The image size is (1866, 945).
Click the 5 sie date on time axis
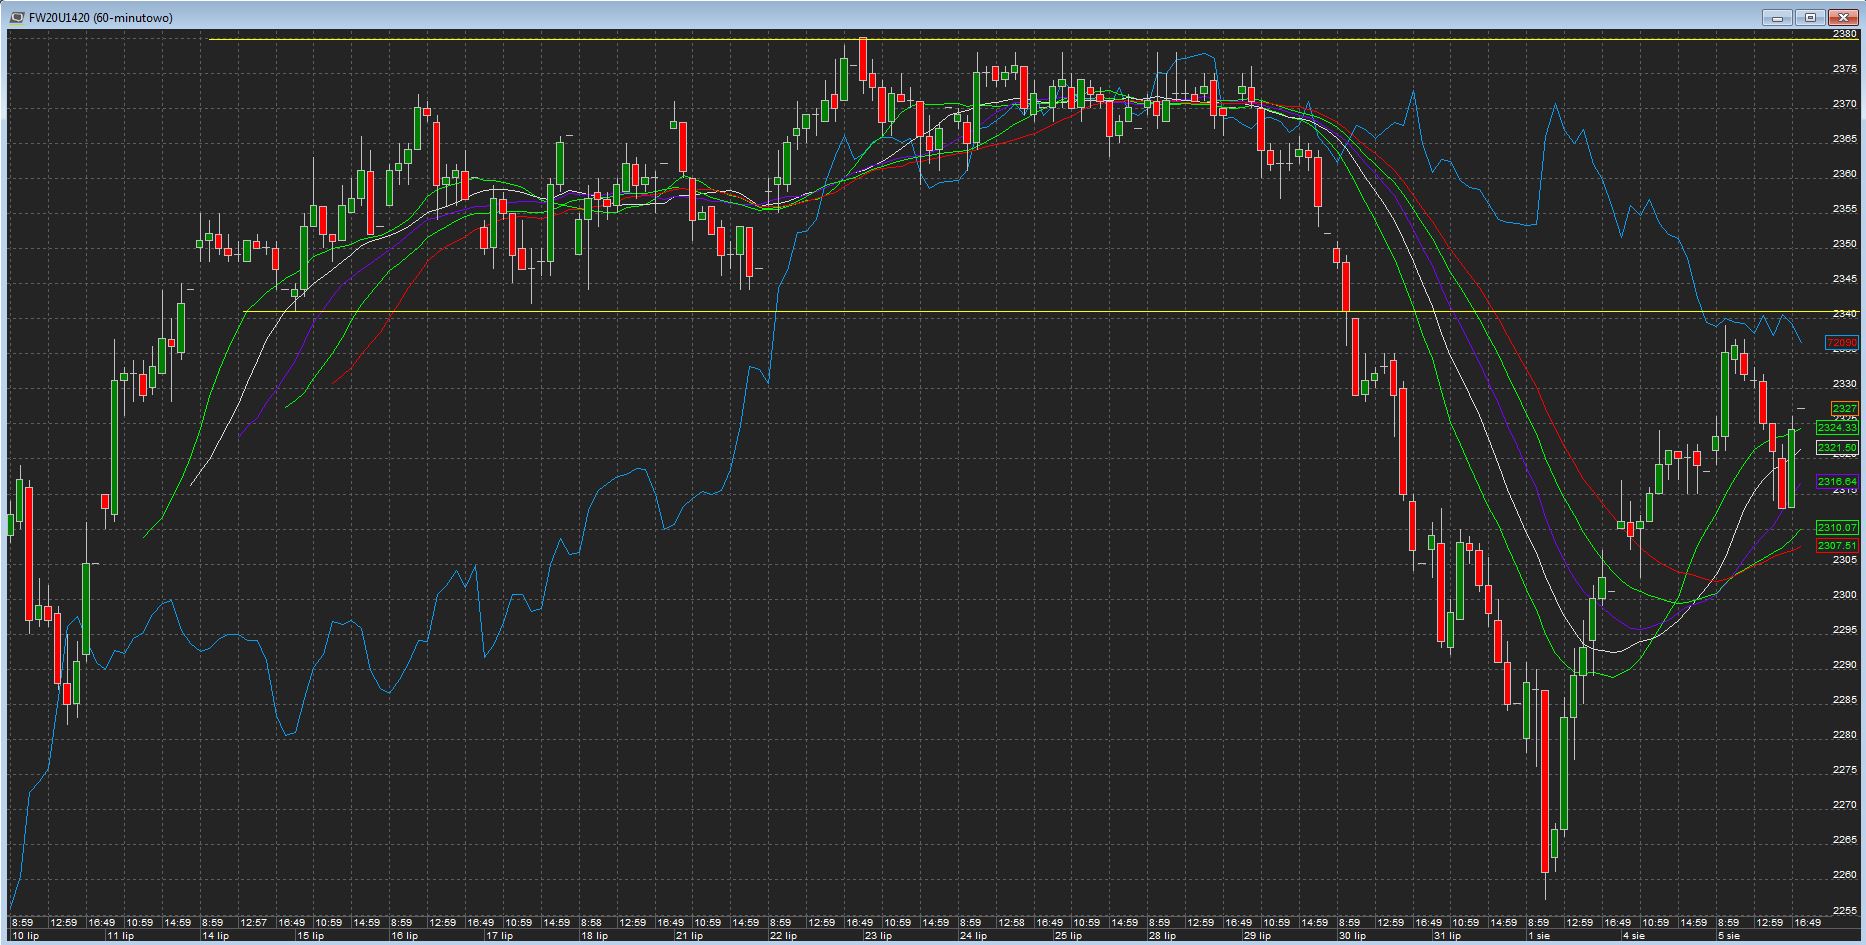[1729, 936]
